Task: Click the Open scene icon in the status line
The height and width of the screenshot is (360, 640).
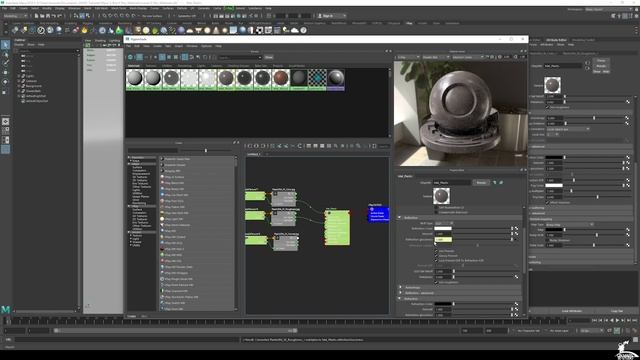Action: [42, 16]
